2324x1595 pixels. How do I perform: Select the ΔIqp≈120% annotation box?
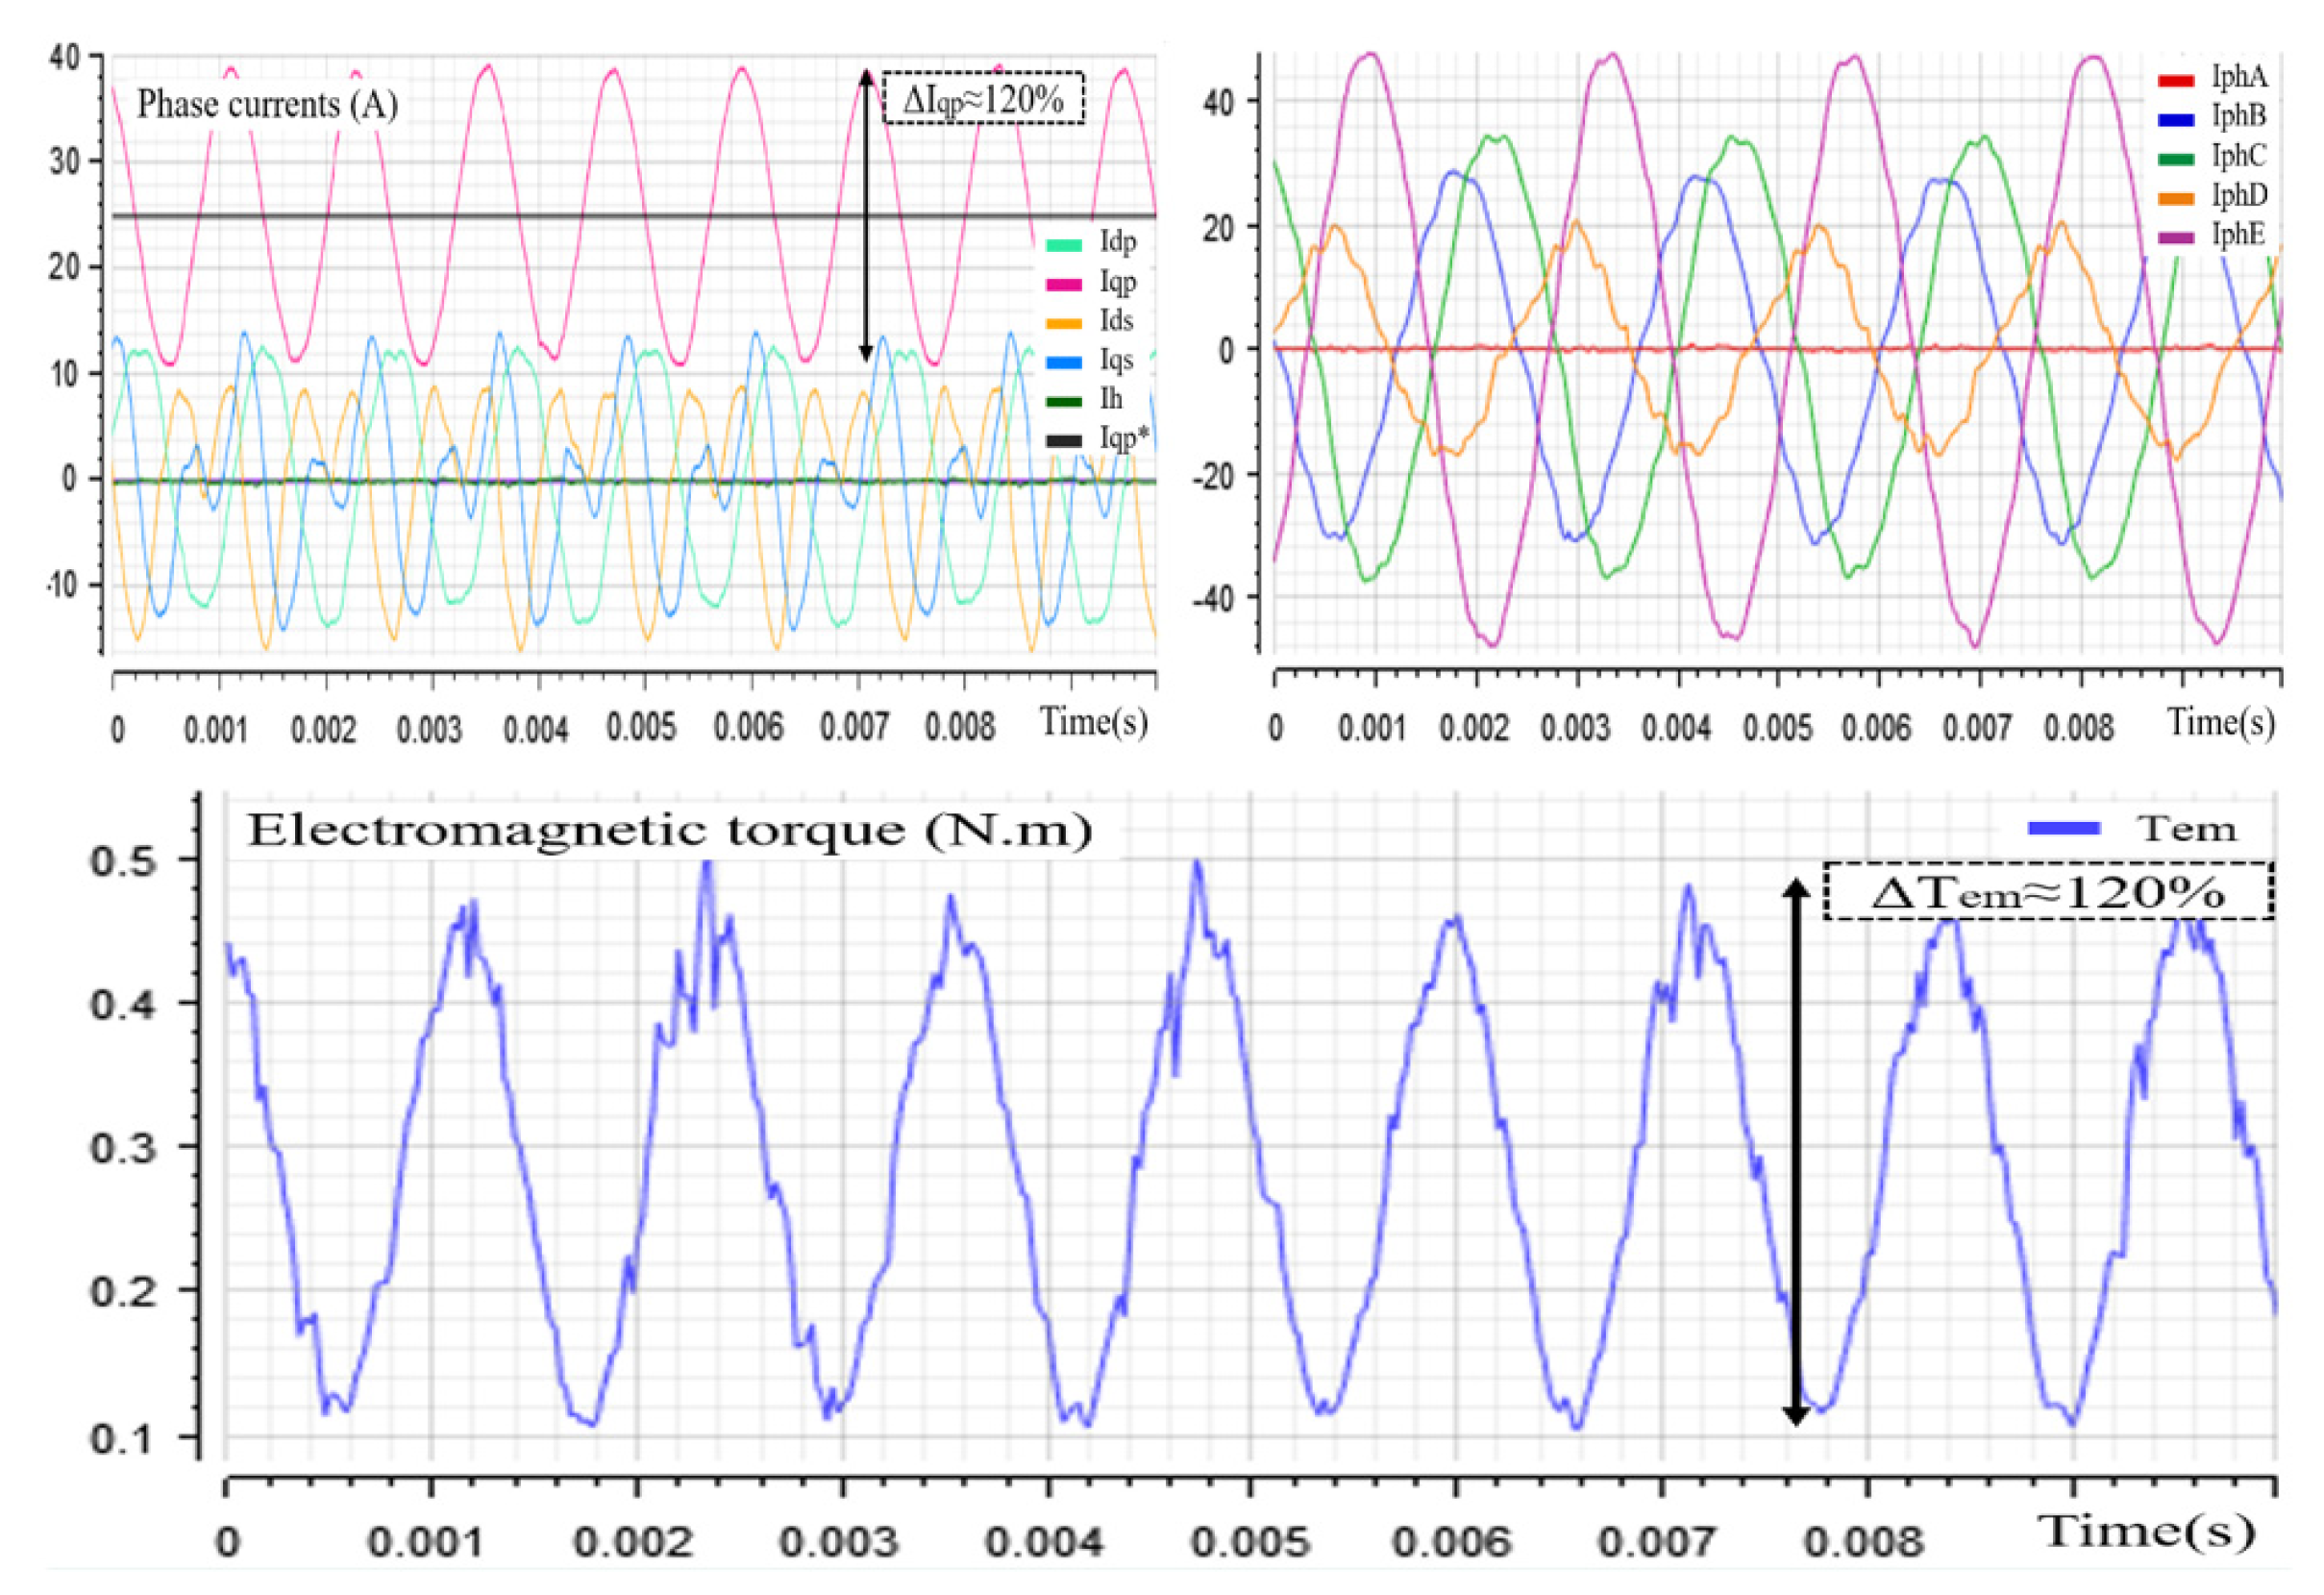click(983, 98)
